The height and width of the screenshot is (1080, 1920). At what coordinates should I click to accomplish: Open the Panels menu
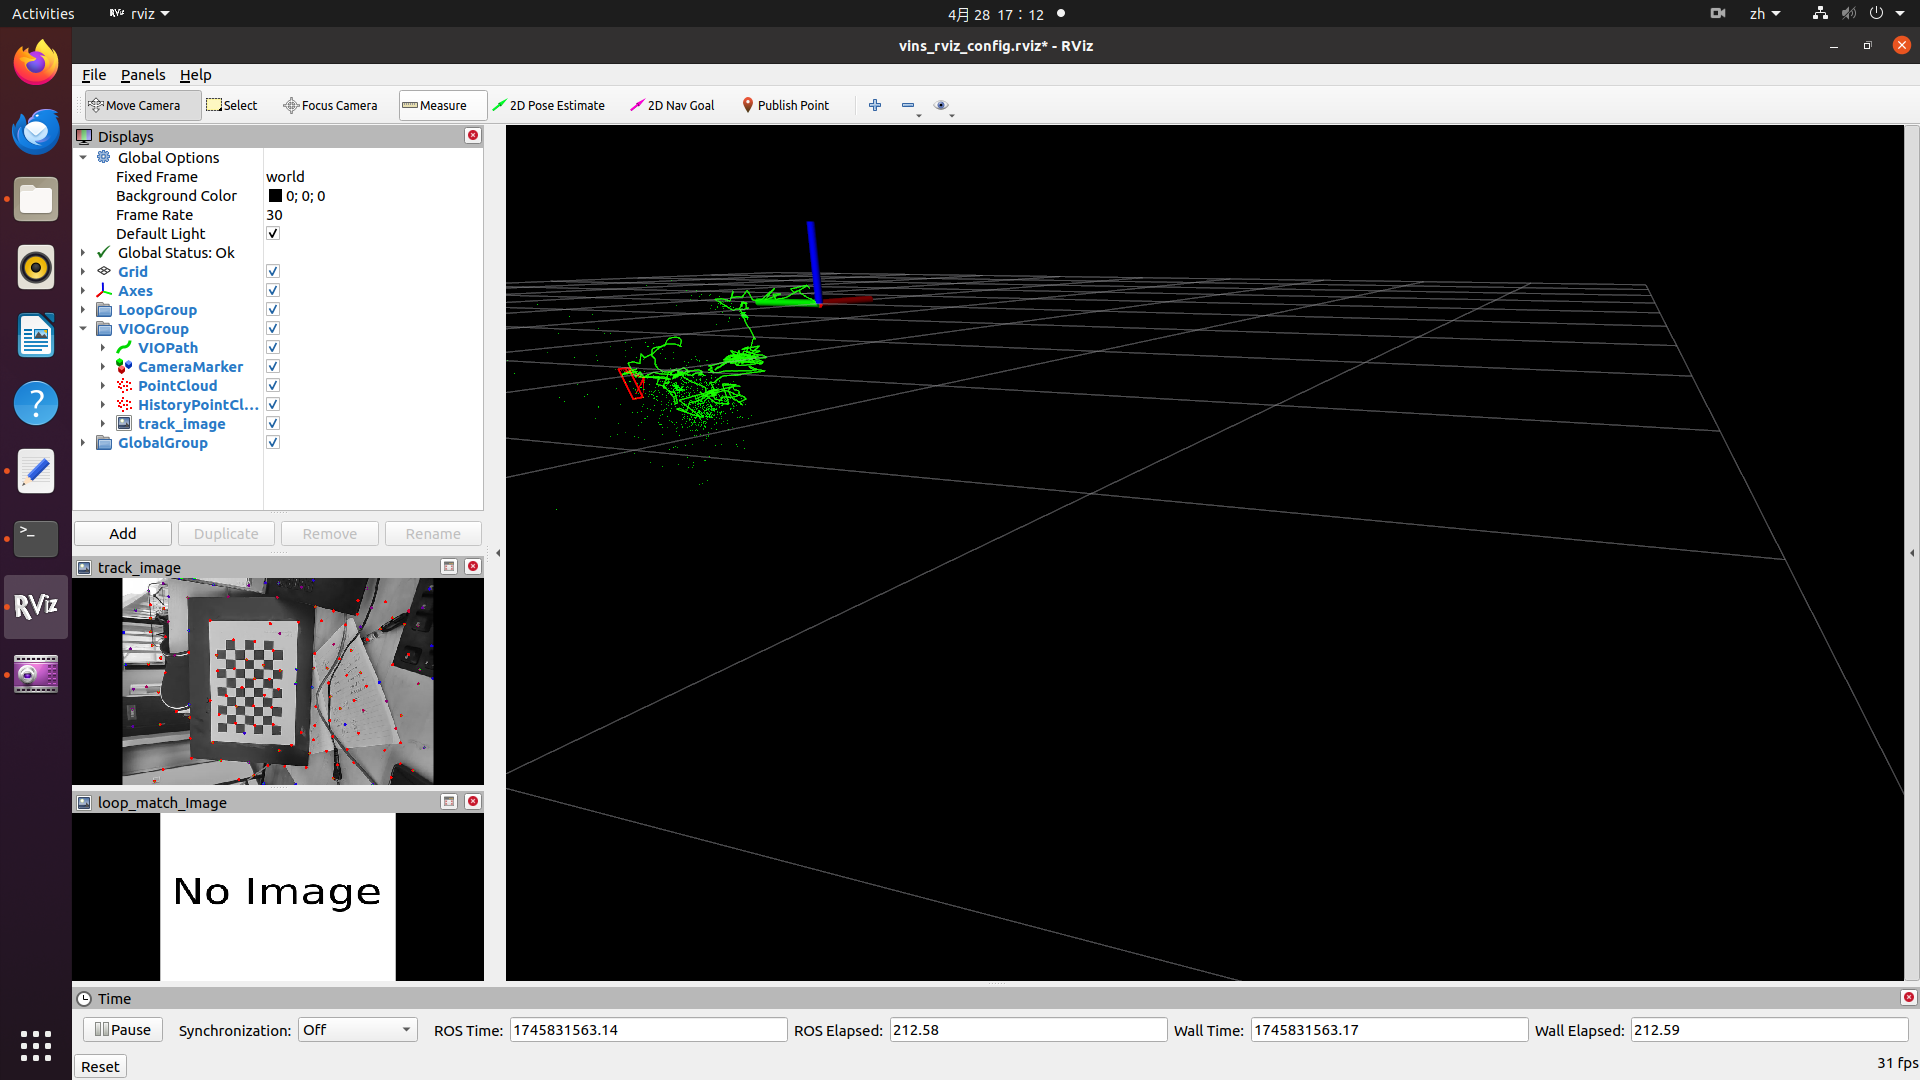(143, 75)
